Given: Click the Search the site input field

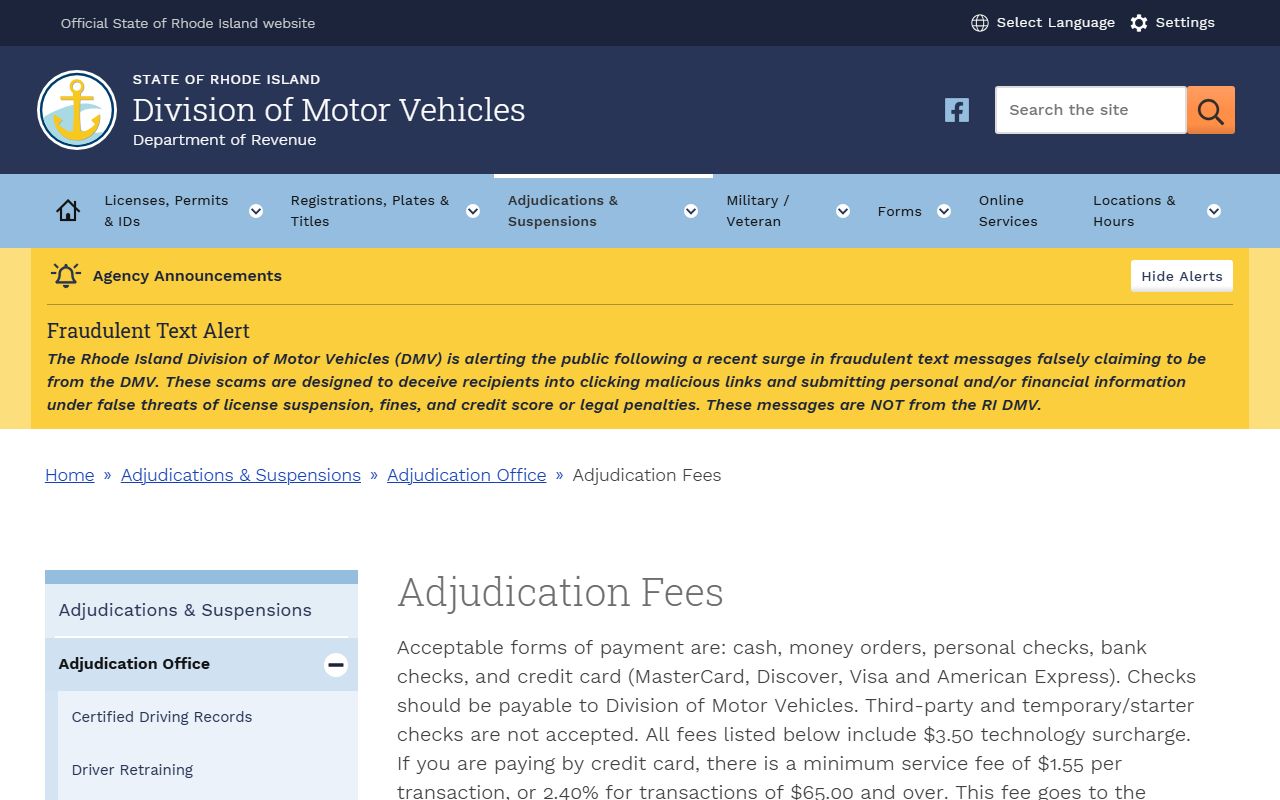Looking at the screenshot, I should tap(1091, 110).
